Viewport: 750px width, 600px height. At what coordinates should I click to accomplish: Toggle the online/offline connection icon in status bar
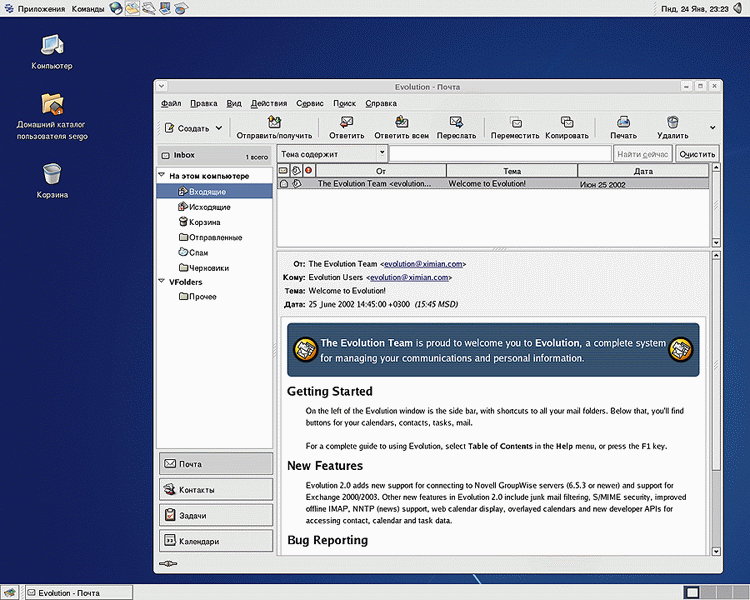pos(170,564)
